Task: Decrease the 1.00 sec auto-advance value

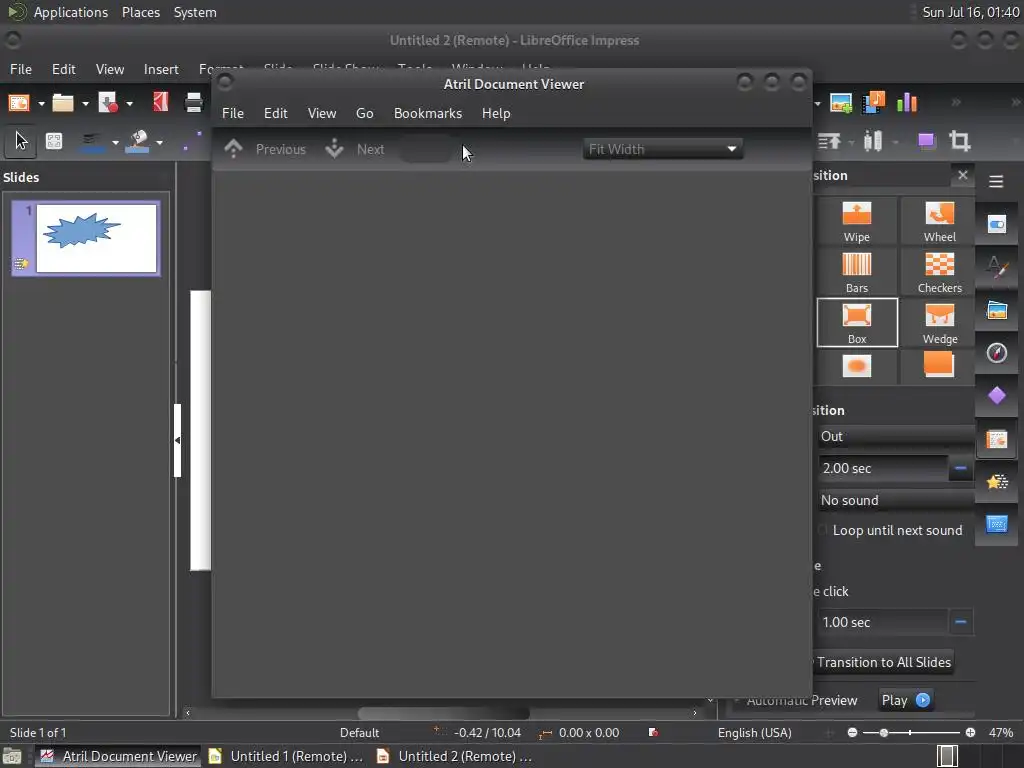Action: point(960,622)
